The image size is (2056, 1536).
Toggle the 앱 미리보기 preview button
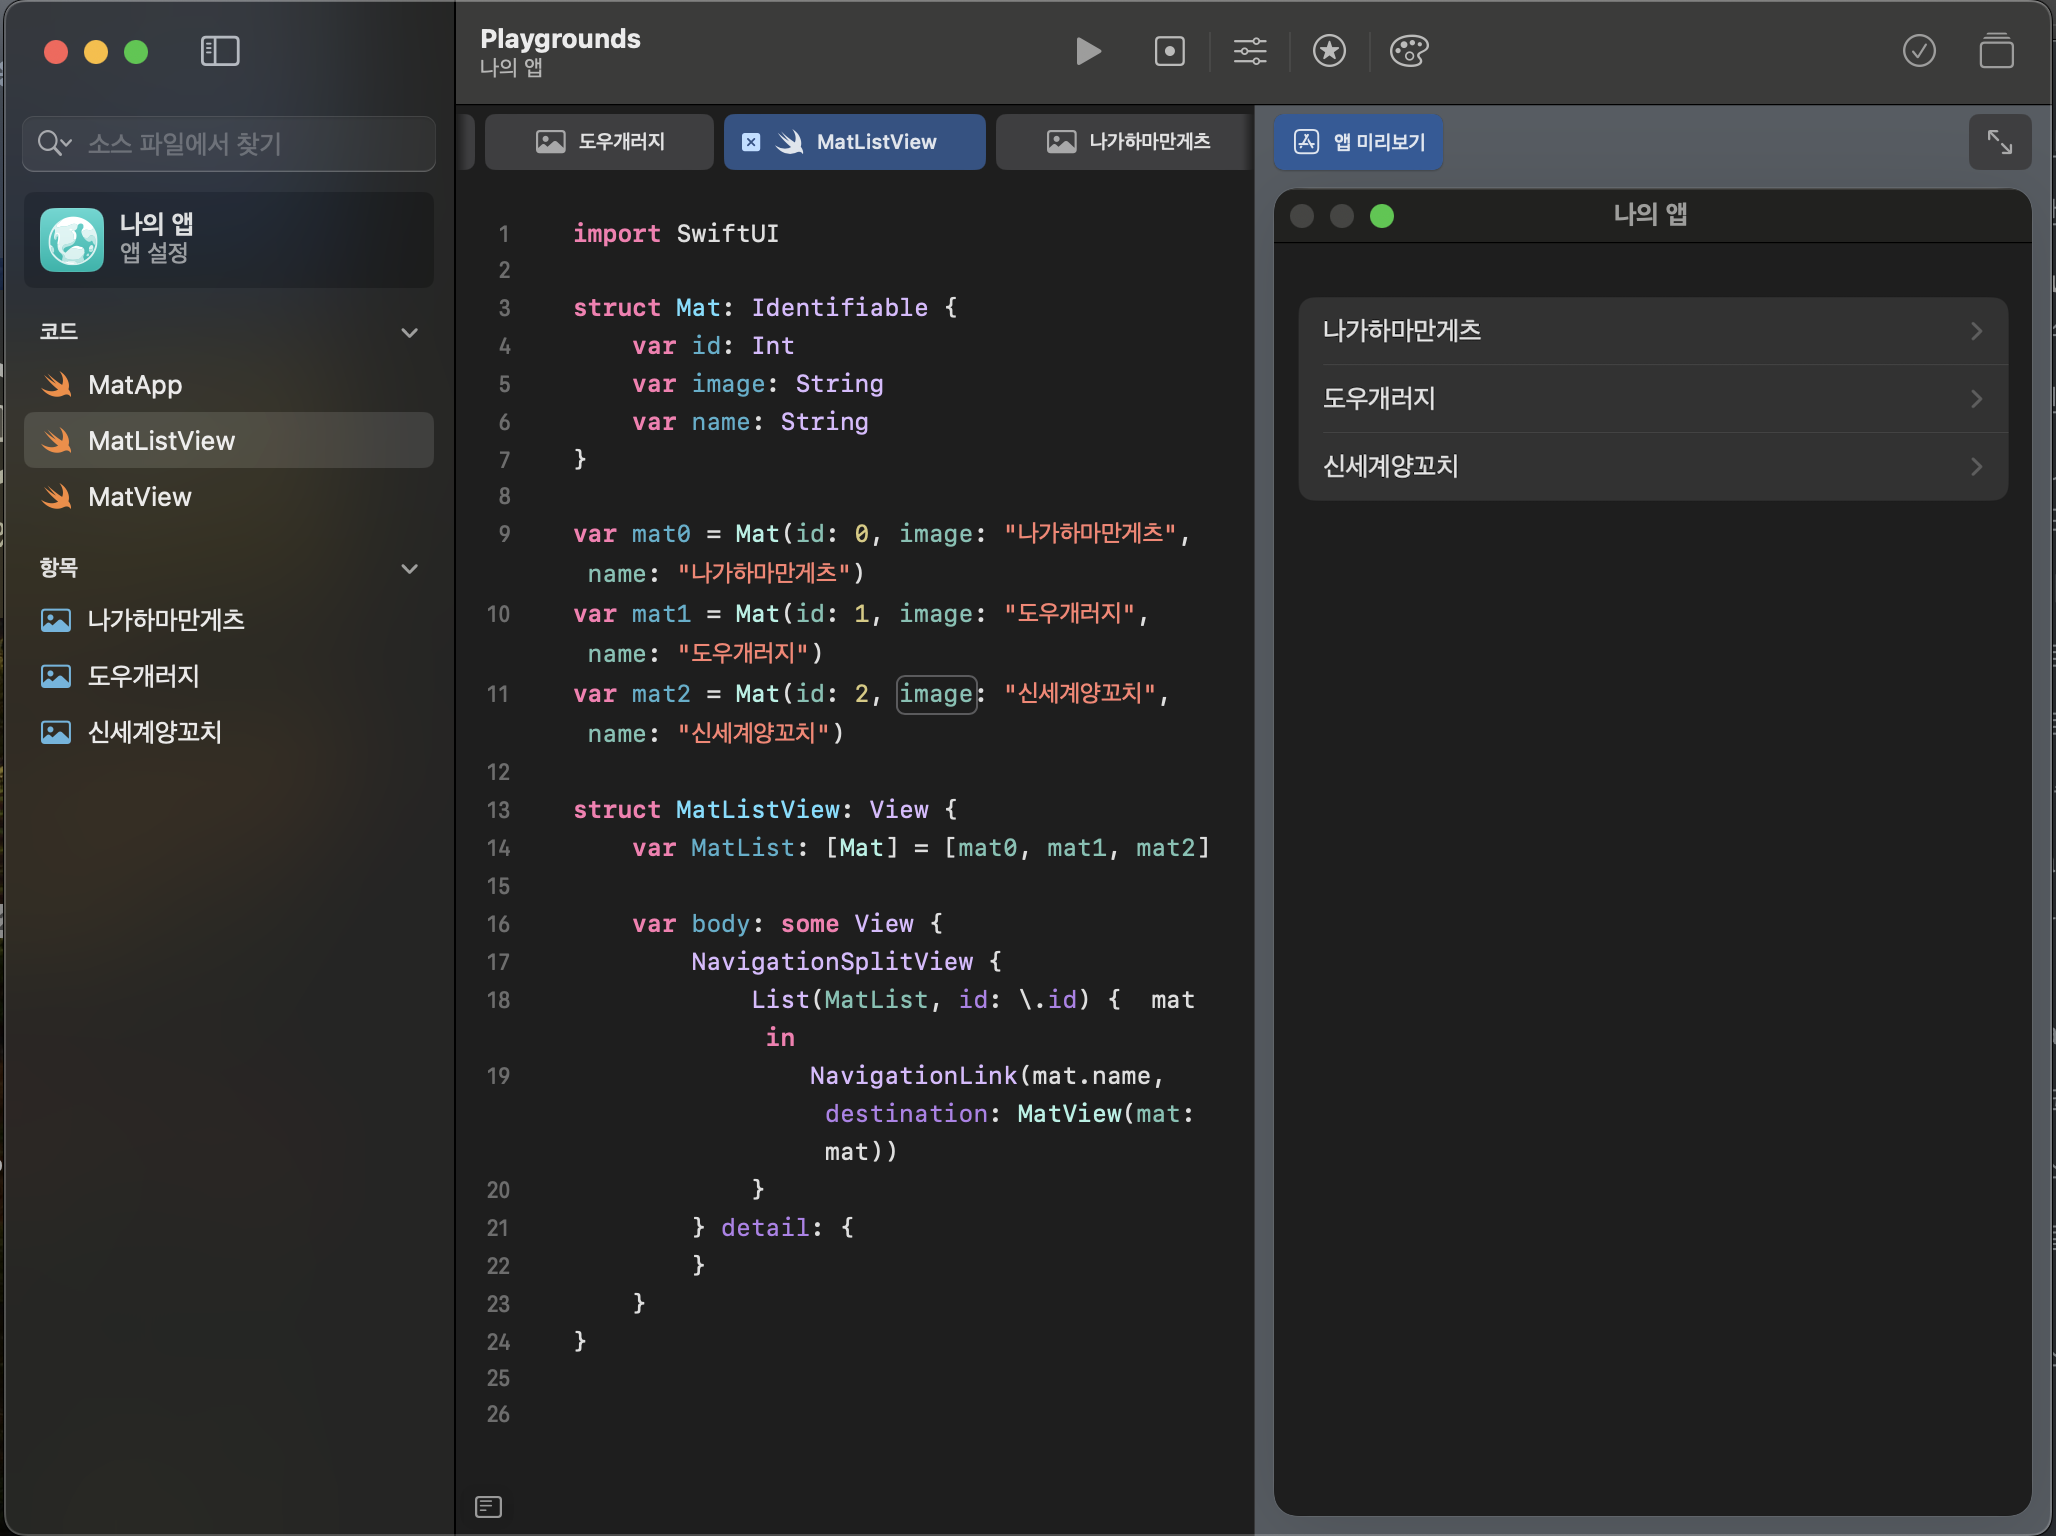coord(1358,142)
